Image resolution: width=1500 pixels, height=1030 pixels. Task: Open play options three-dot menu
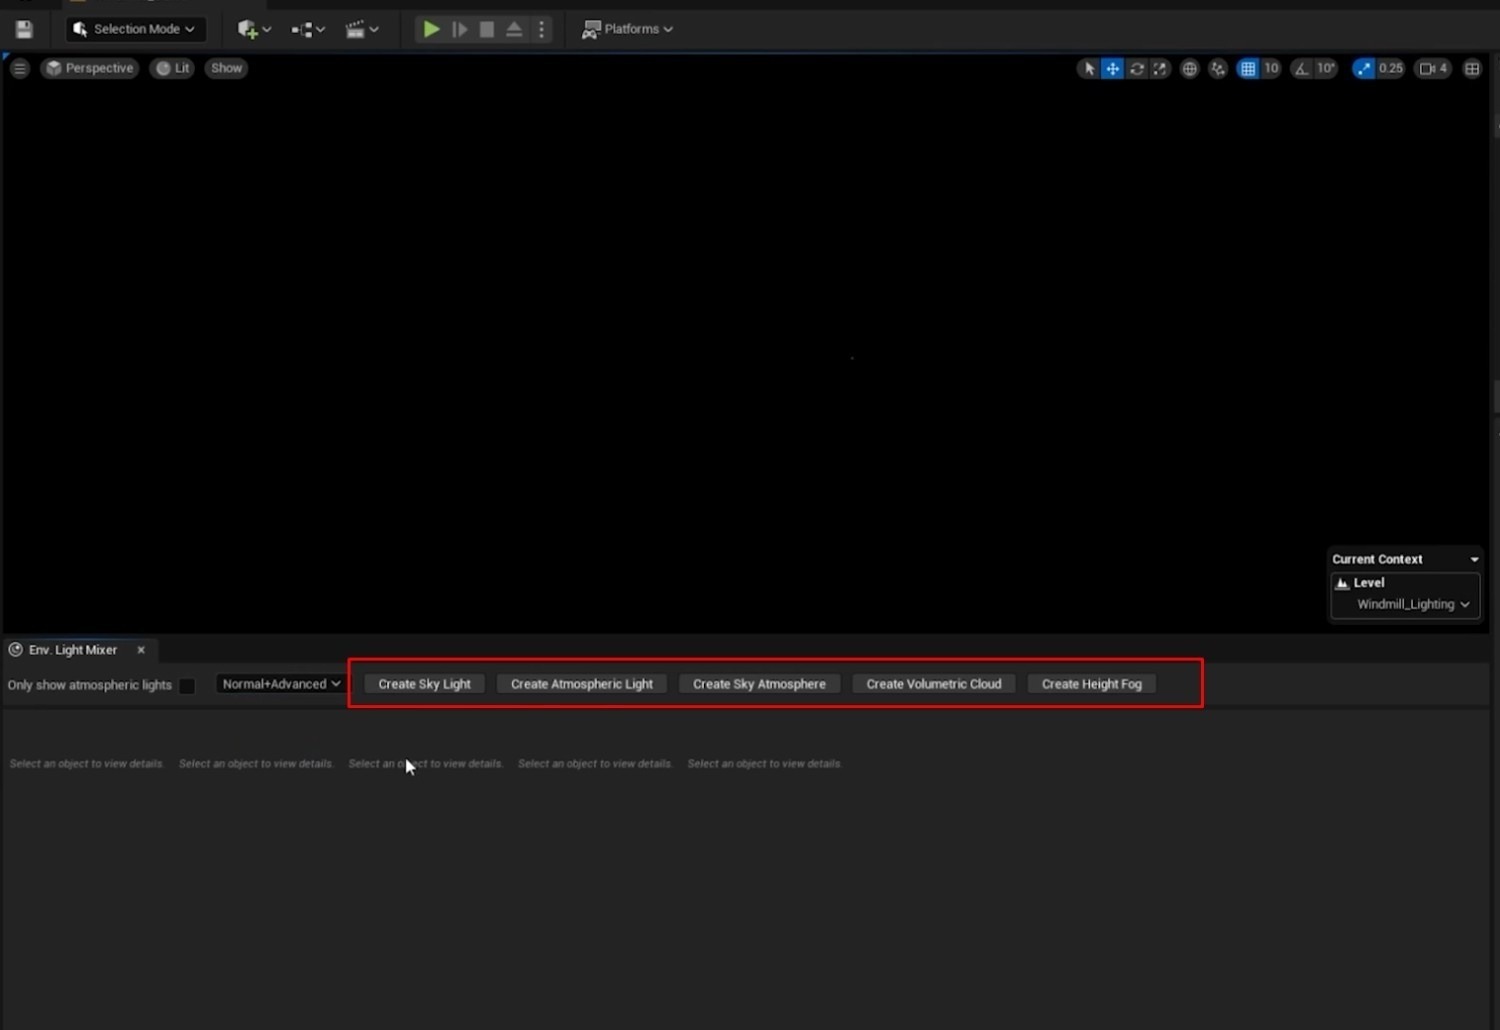click(x=541, y=29)
